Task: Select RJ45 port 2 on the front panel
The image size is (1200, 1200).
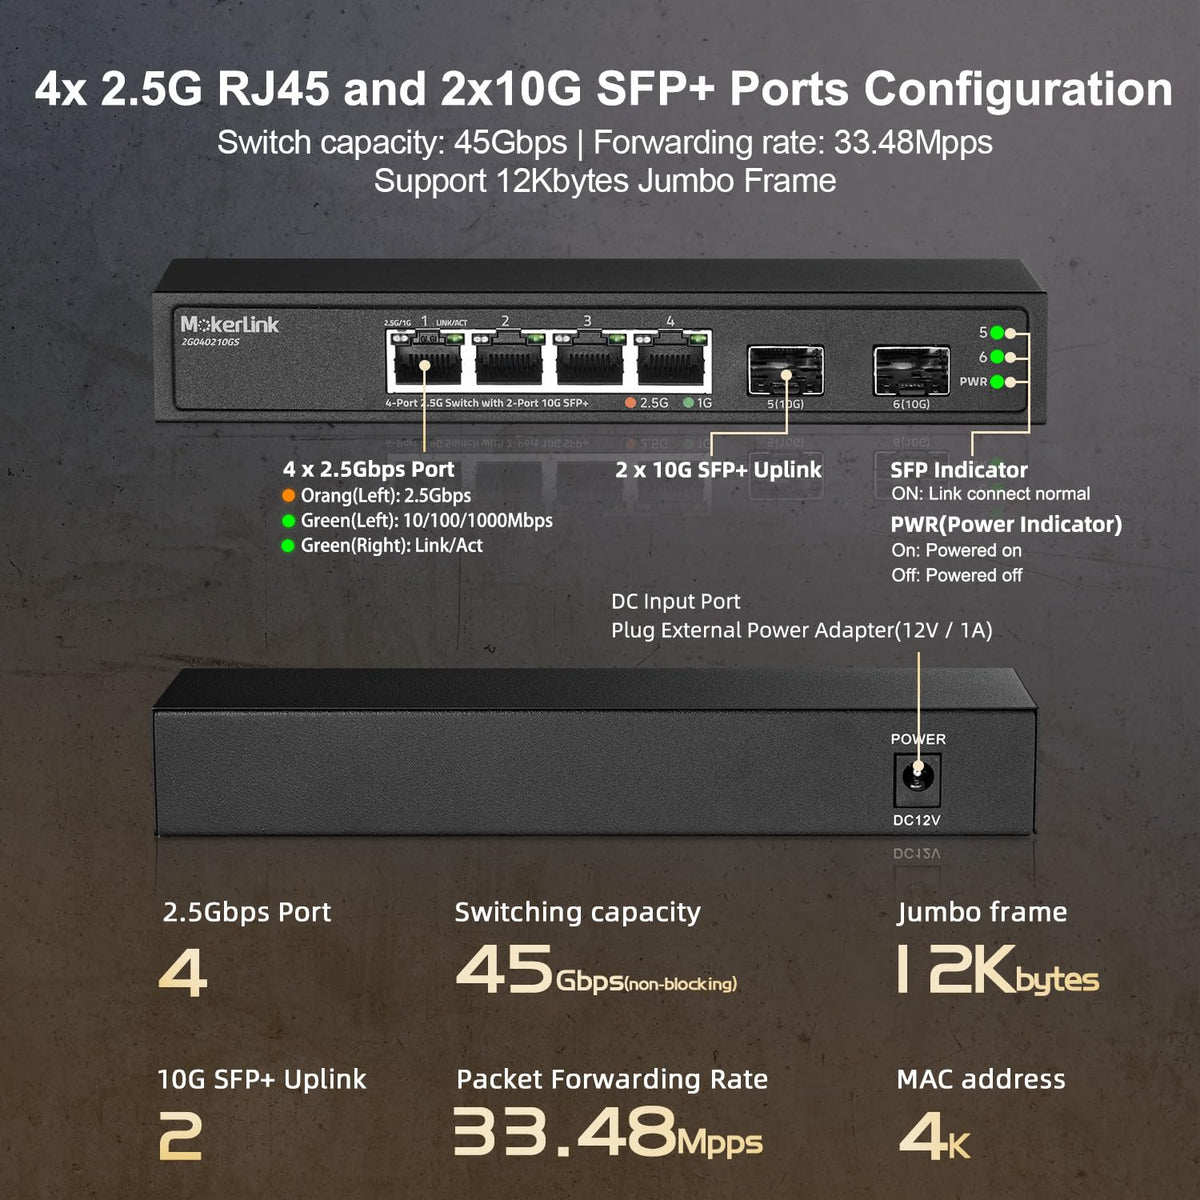Action: pos(507,362)
